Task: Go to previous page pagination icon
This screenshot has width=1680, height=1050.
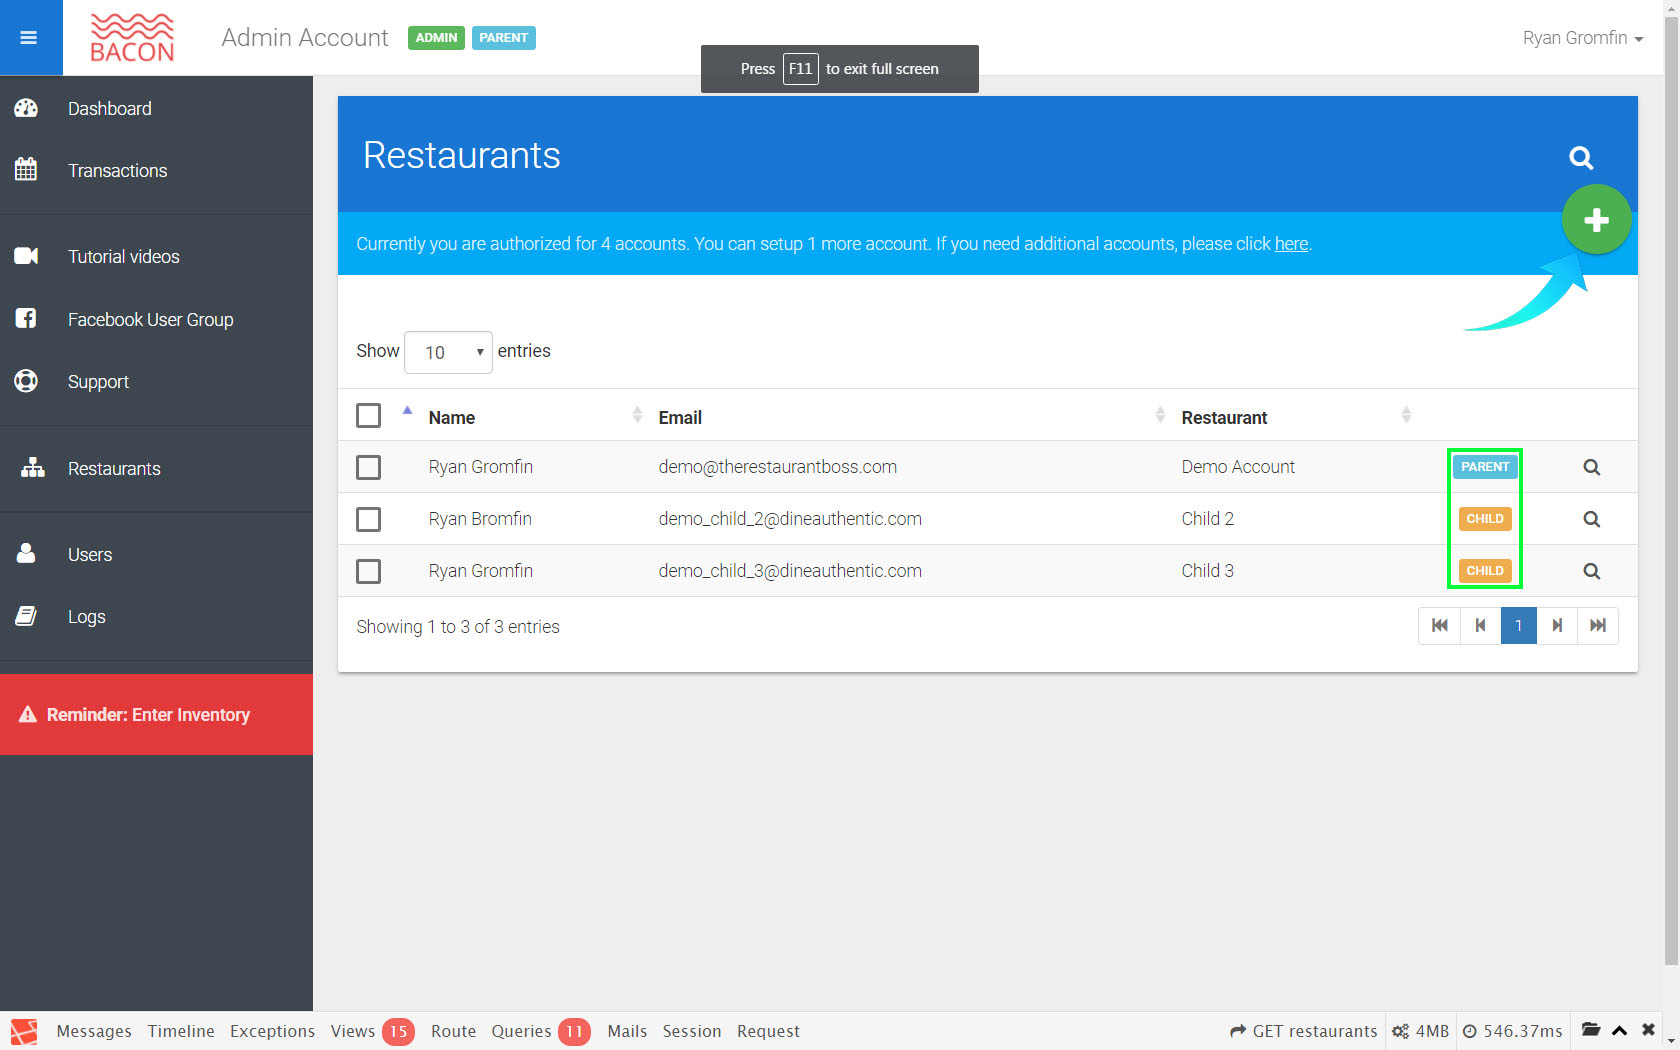Action: point(1480,626)
